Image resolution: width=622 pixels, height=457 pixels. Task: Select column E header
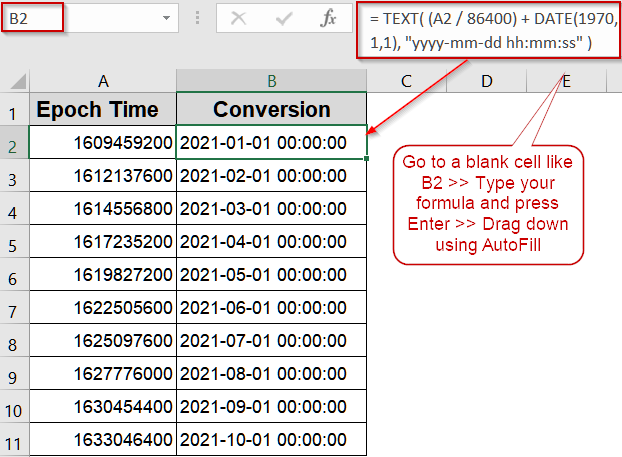(565, 80)
